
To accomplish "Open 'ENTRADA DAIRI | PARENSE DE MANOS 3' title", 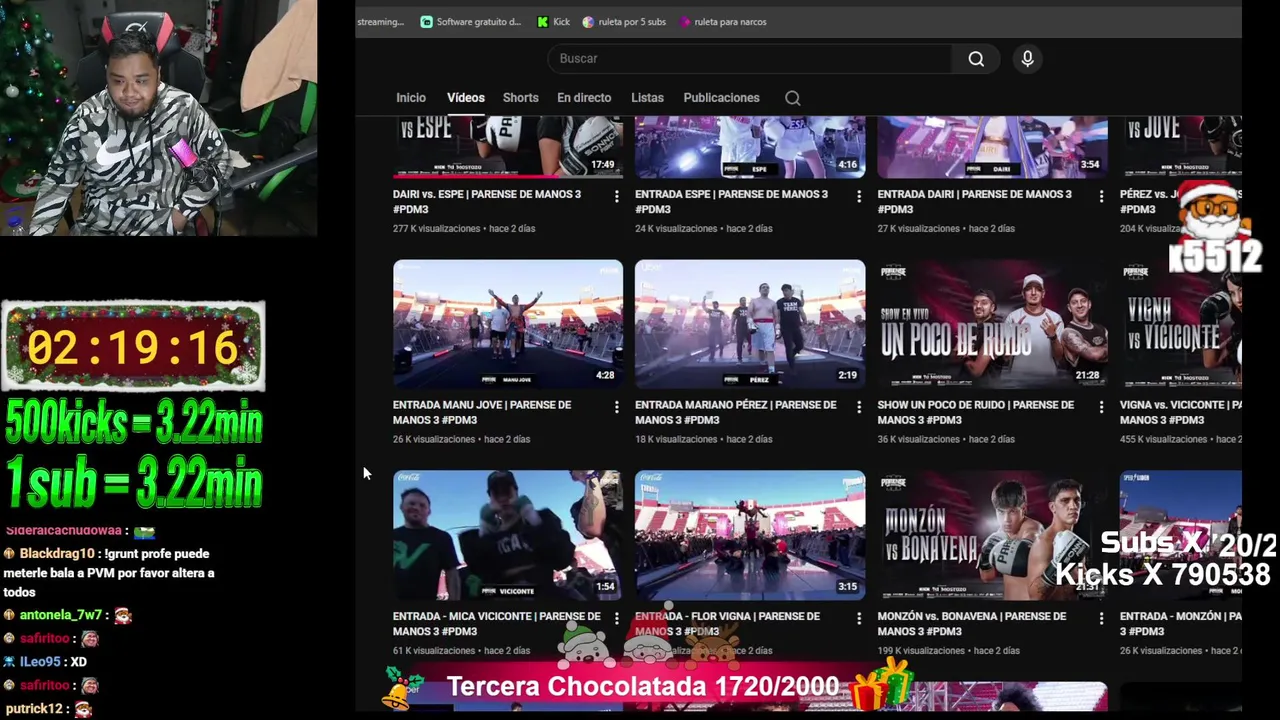I will (x=974, y=202).
